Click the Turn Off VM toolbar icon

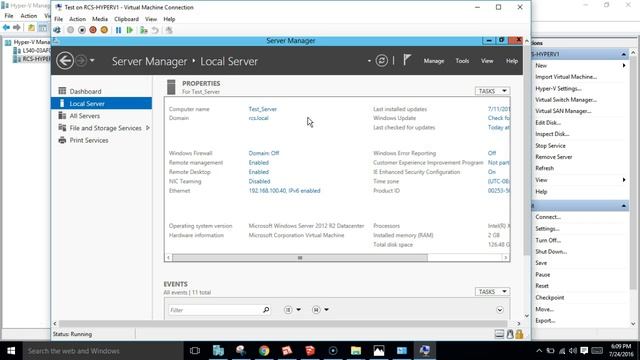point(82,30)
